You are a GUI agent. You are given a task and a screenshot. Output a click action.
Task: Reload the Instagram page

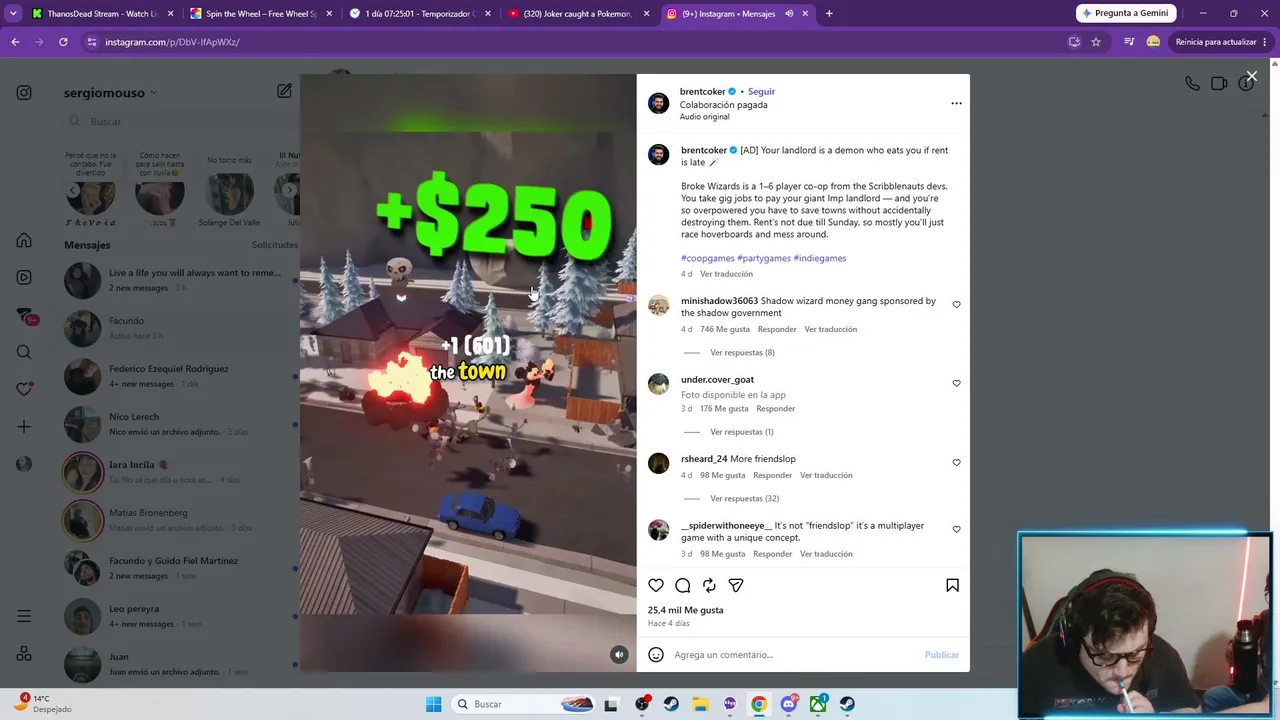[x=63, y=42]
